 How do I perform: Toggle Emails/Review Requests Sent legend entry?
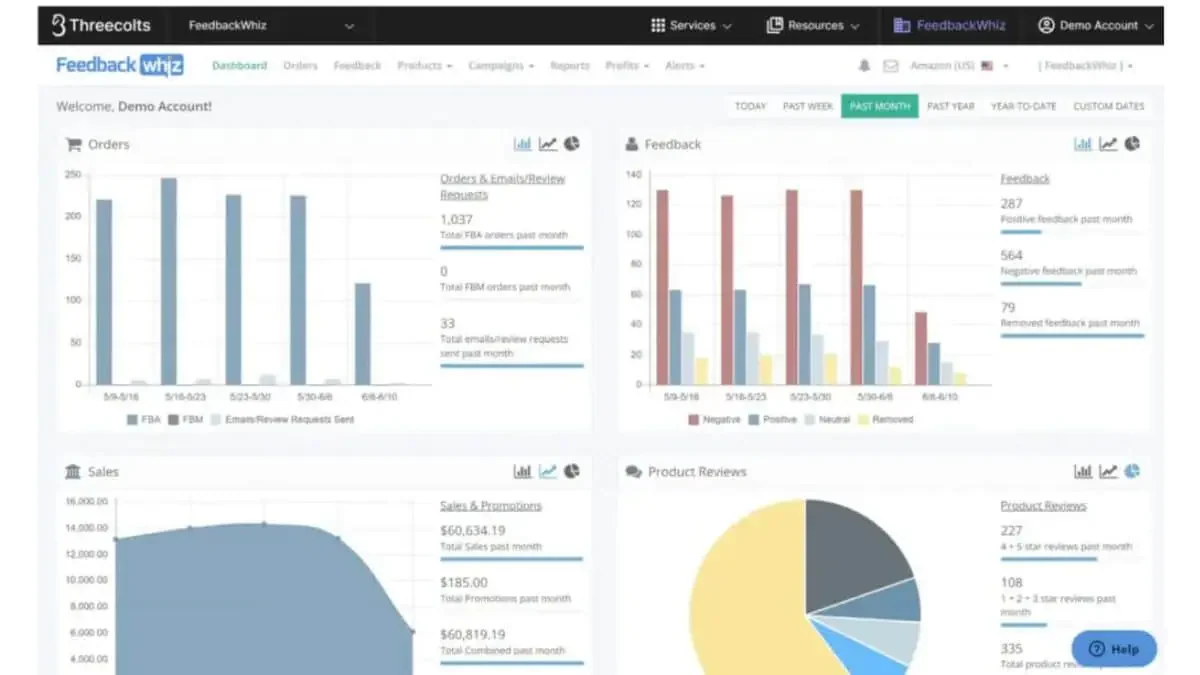click(281, 419)
